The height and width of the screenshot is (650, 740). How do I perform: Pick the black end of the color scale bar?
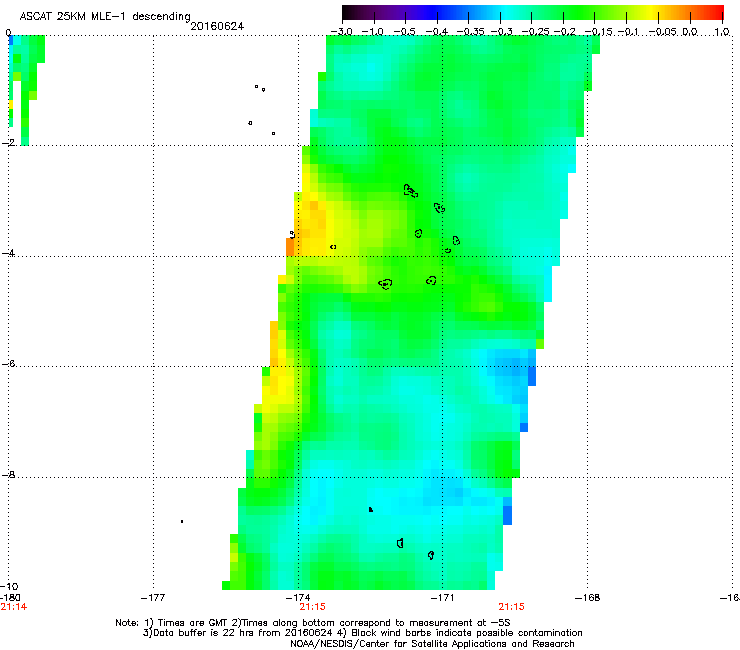[348, 12]
